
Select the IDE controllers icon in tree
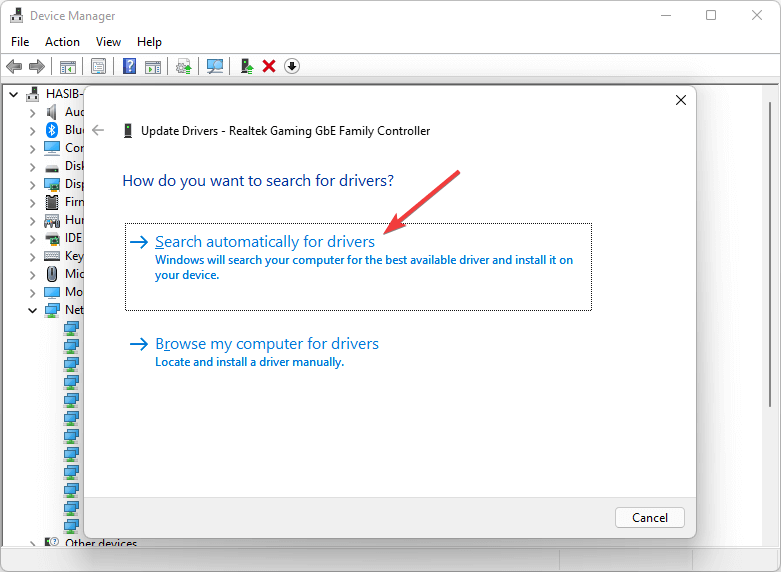pos(52,238)
